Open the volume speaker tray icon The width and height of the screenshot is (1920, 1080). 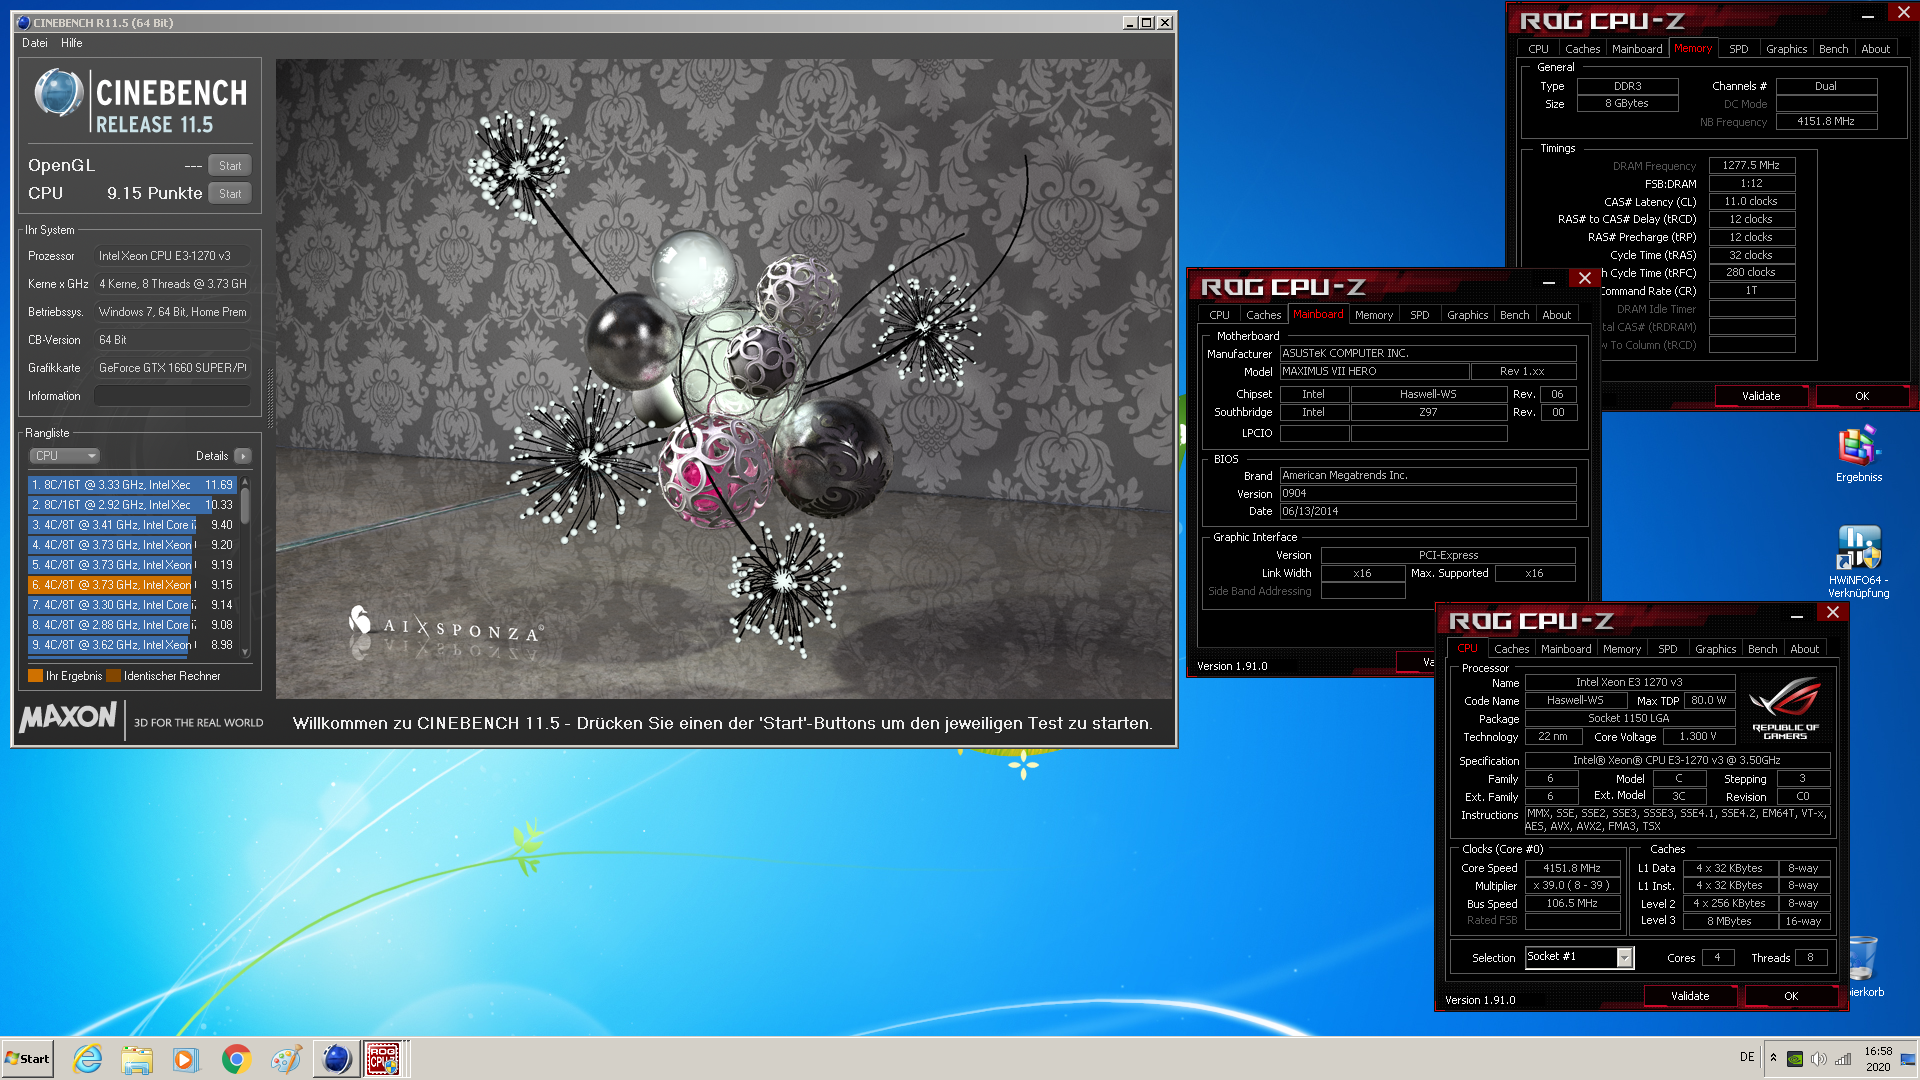click(x=1818, y=1059)
